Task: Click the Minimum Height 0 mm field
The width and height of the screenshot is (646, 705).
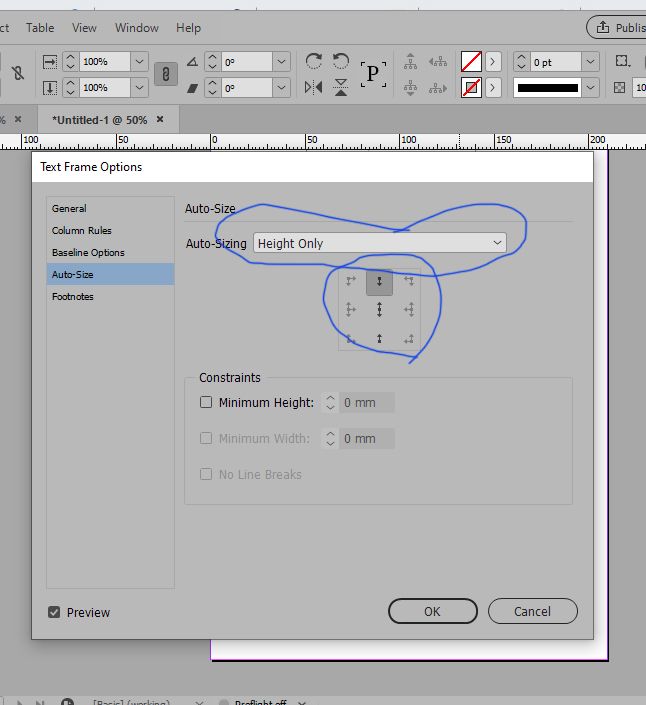Action: coord(367,402)
